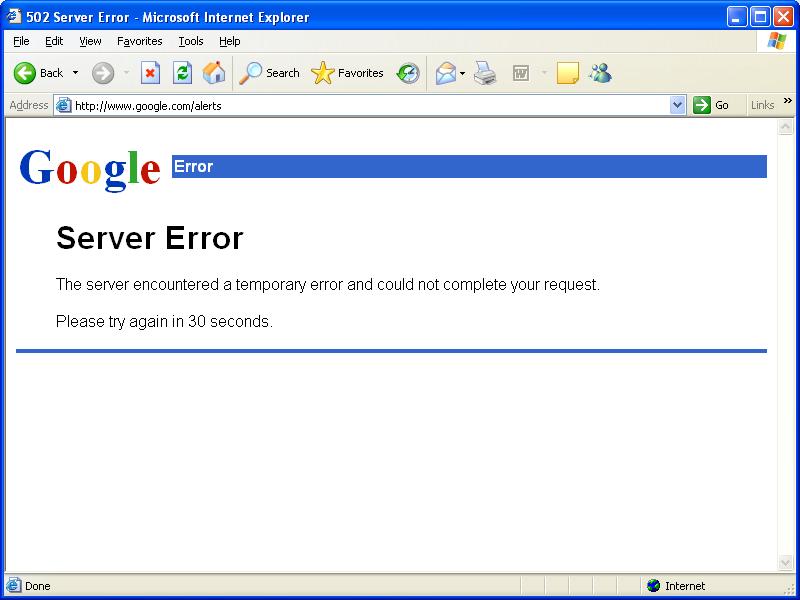This screenshot has width=800, height=600.
Task: Open the Back history dropdown arrow
Action: tap(76, 73)
